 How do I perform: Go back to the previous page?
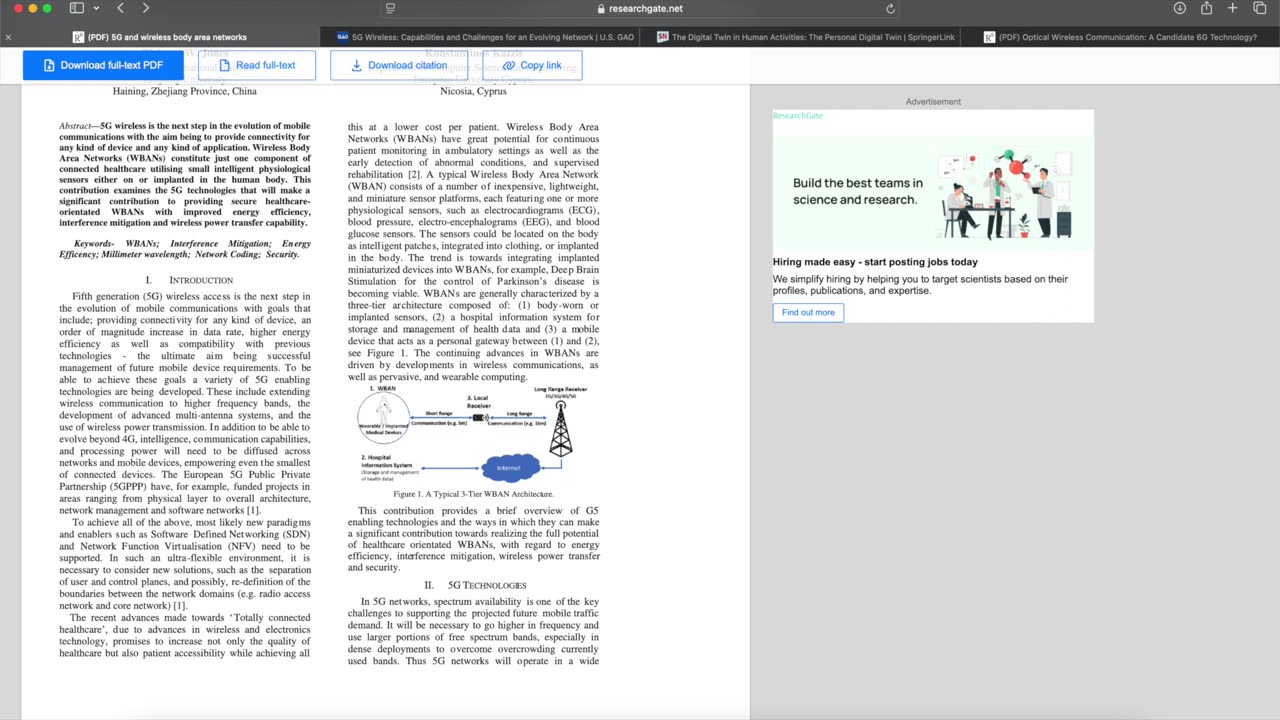(120, 8)
